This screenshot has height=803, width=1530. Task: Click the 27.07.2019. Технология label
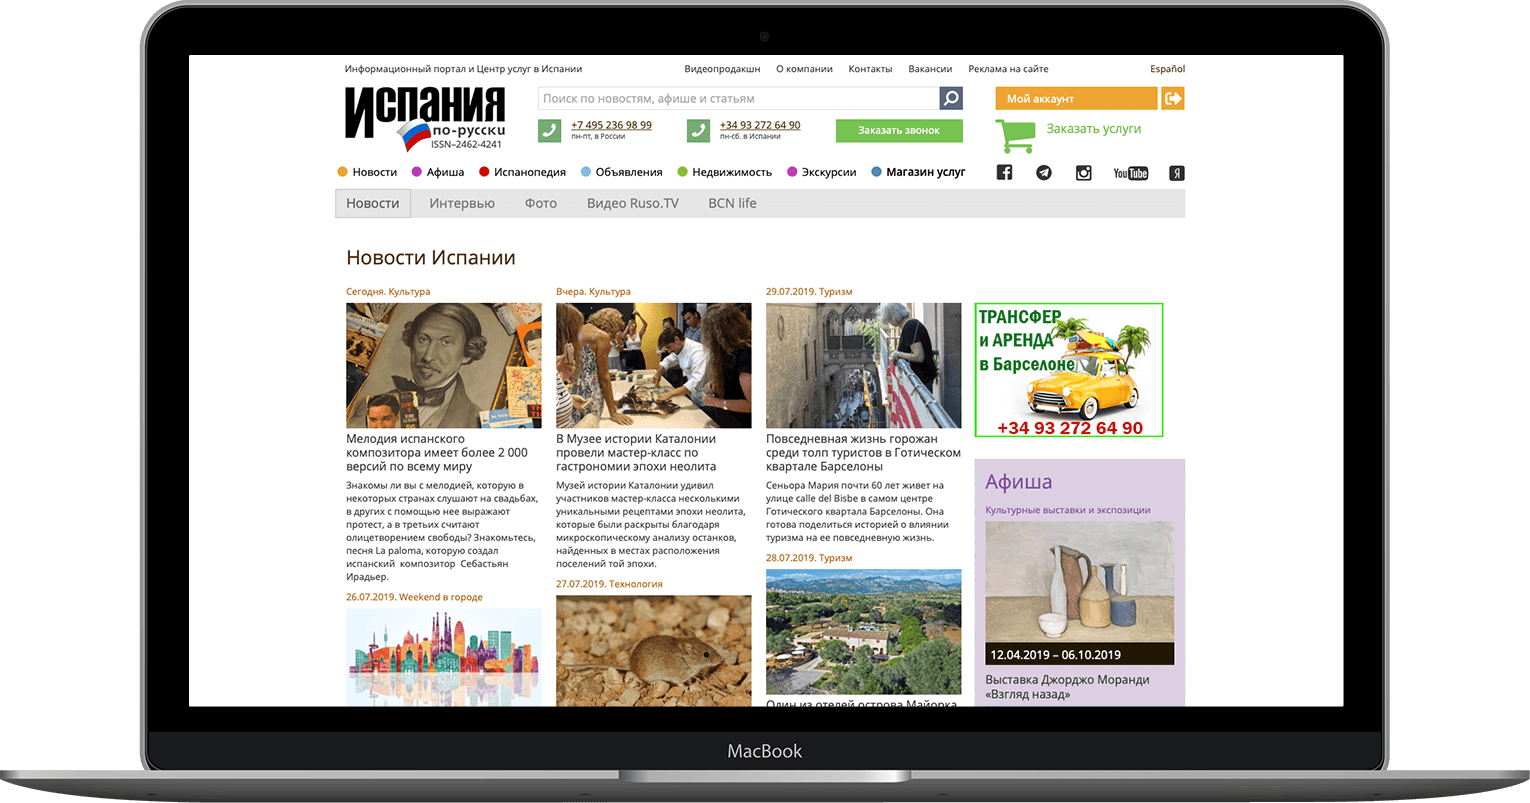[609, 584]
